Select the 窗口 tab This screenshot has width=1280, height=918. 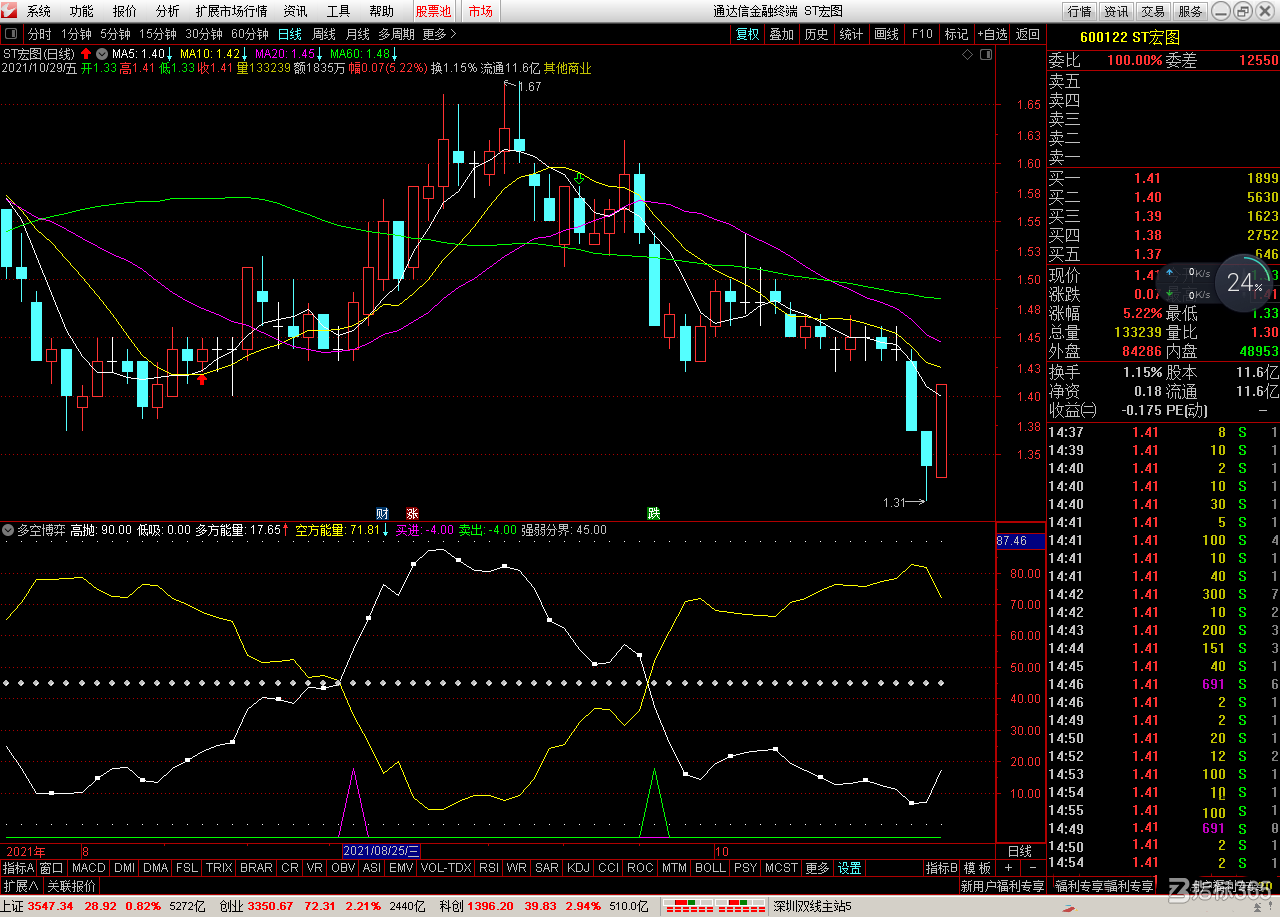click(x=52, y=868)
